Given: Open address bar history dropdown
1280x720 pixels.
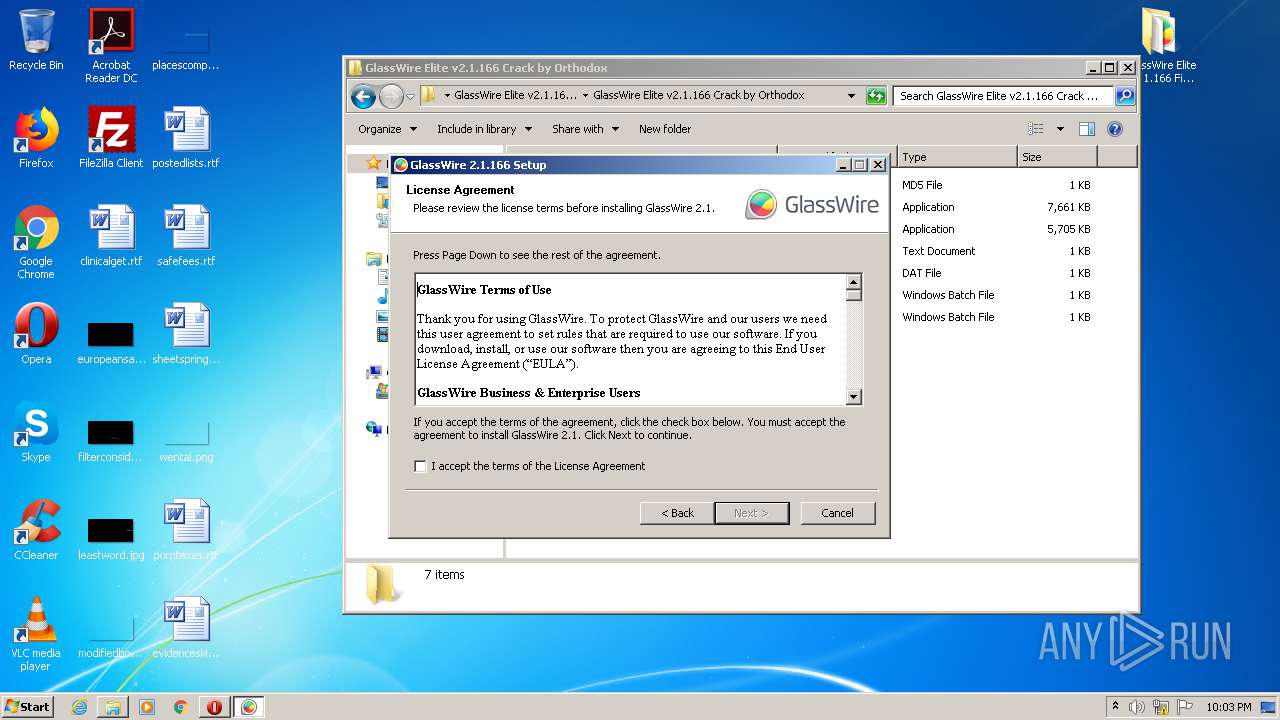Looking at the screenshot, I should pos(851,96).
